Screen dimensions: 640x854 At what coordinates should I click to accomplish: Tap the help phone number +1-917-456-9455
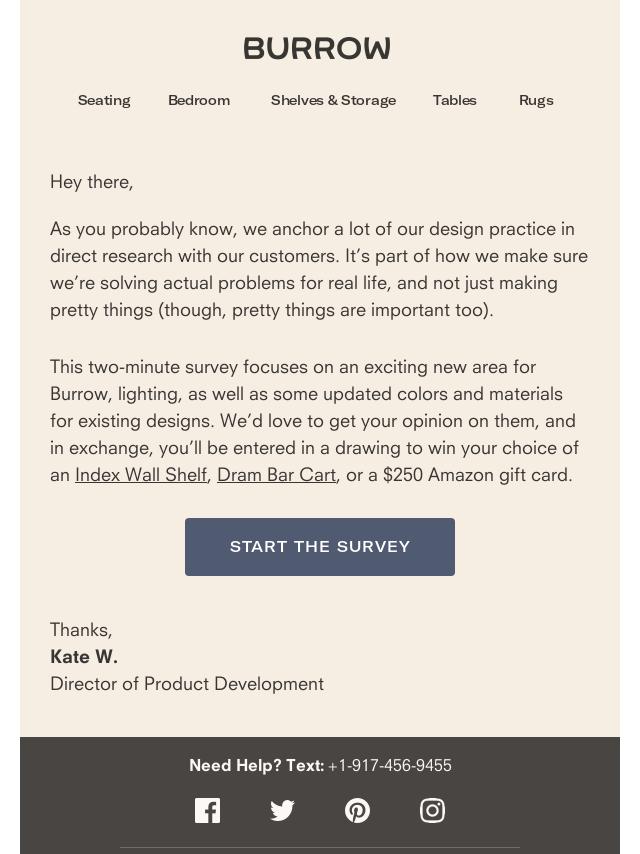click(x=390, y=765)
